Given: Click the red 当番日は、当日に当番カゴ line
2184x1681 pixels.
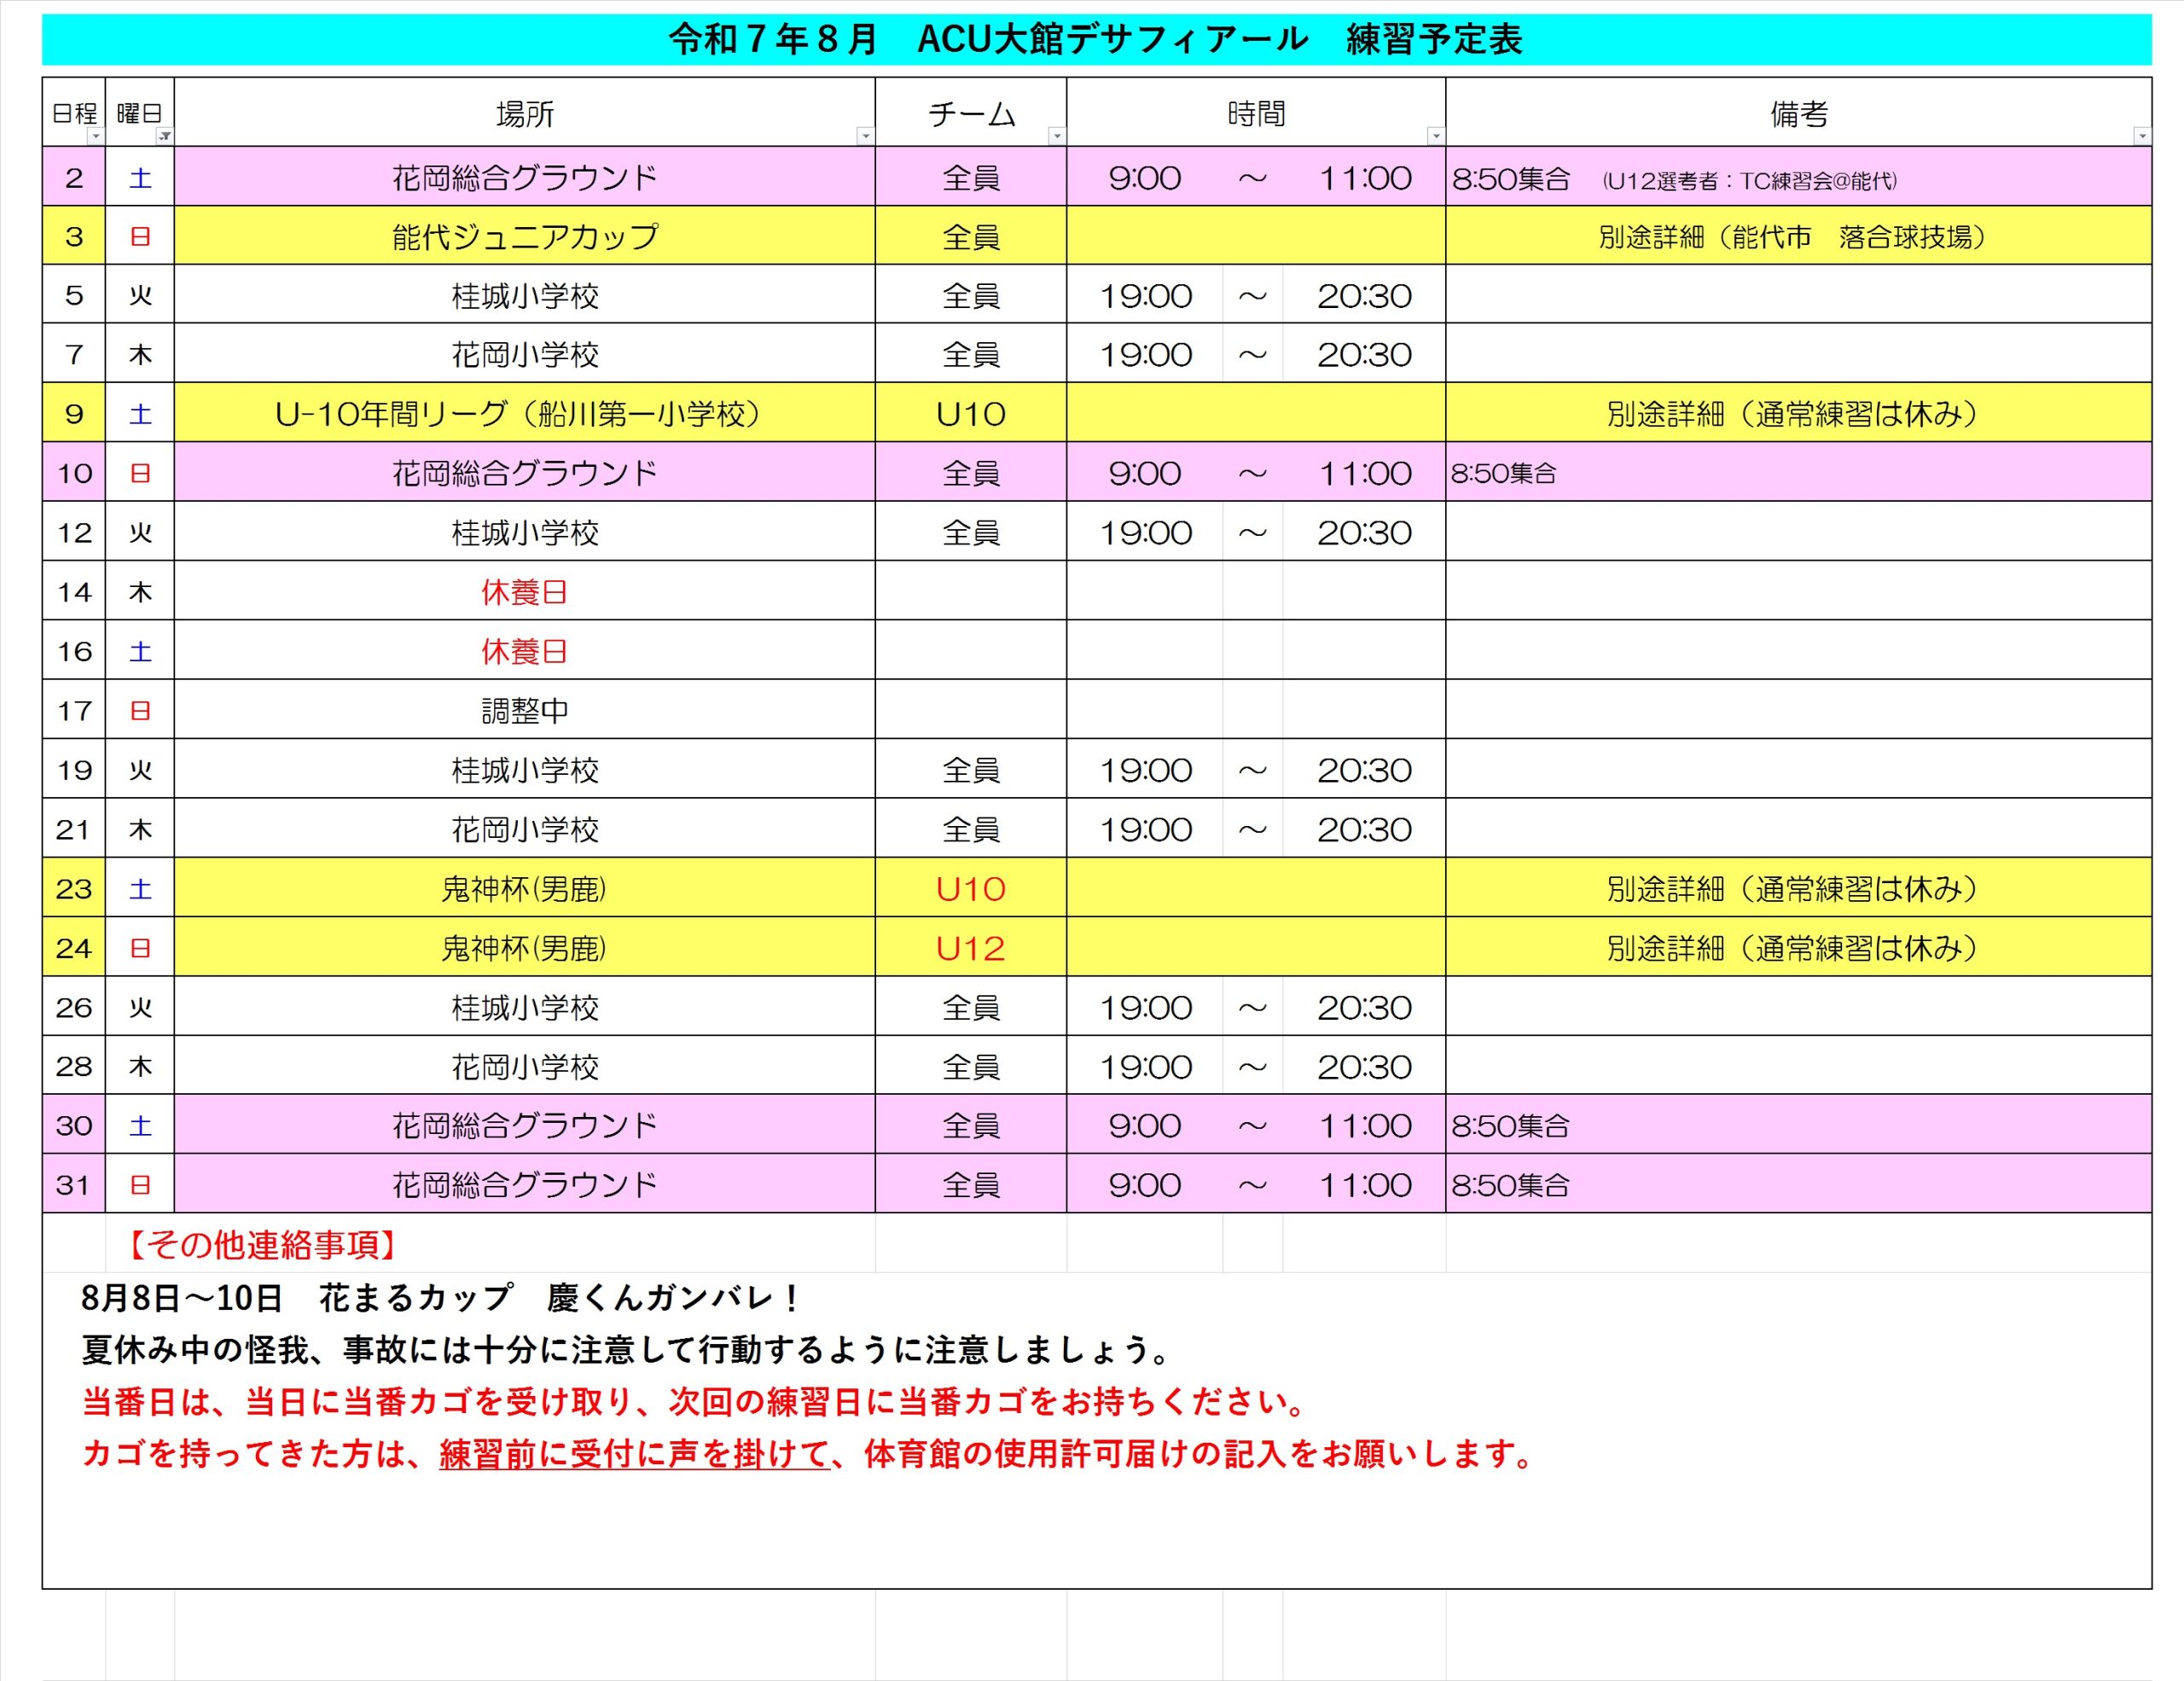Looking at the screenshot, I should tap(696, 1401).
